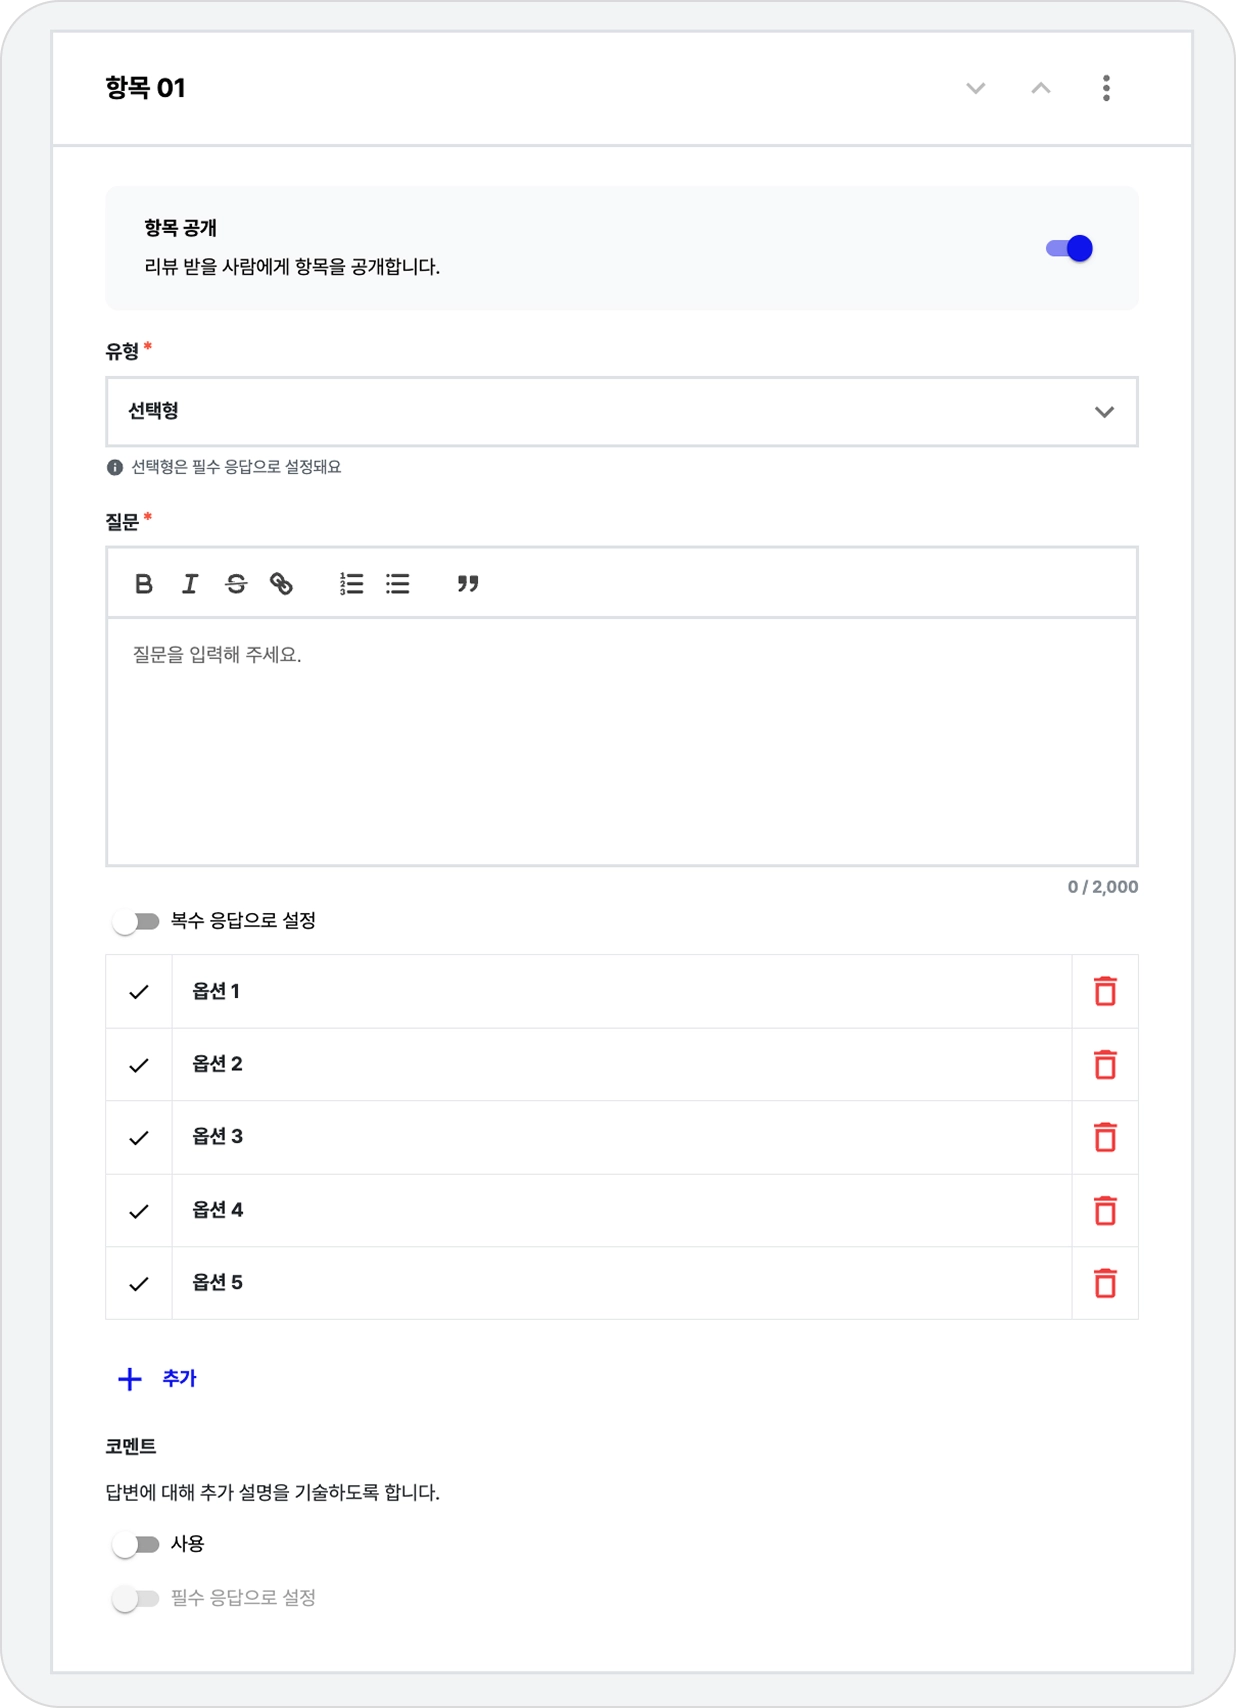1236x1708 pixels.
Task: Enable the 복수 응답으로 설정 toggle
Action: 136,921
